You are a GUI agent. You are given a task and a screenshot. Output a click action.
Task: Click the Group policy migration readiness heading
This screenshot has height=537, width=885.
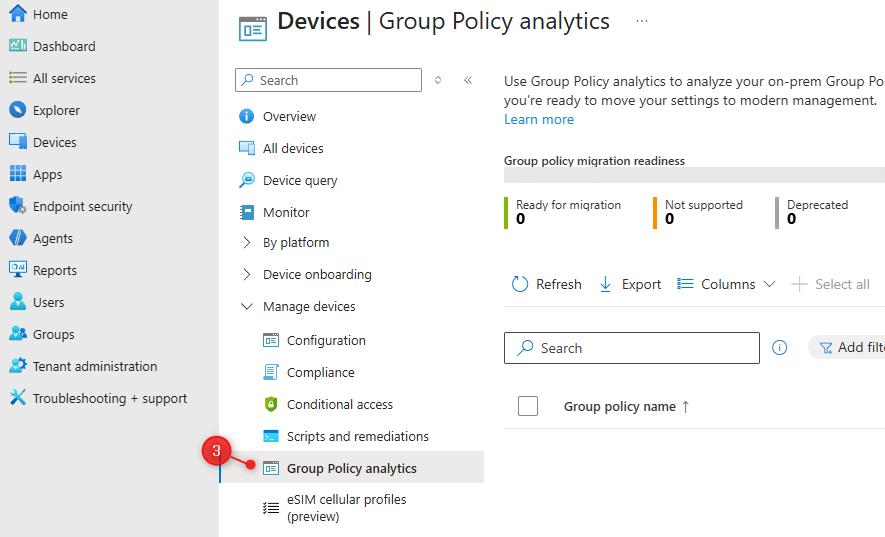594,160
